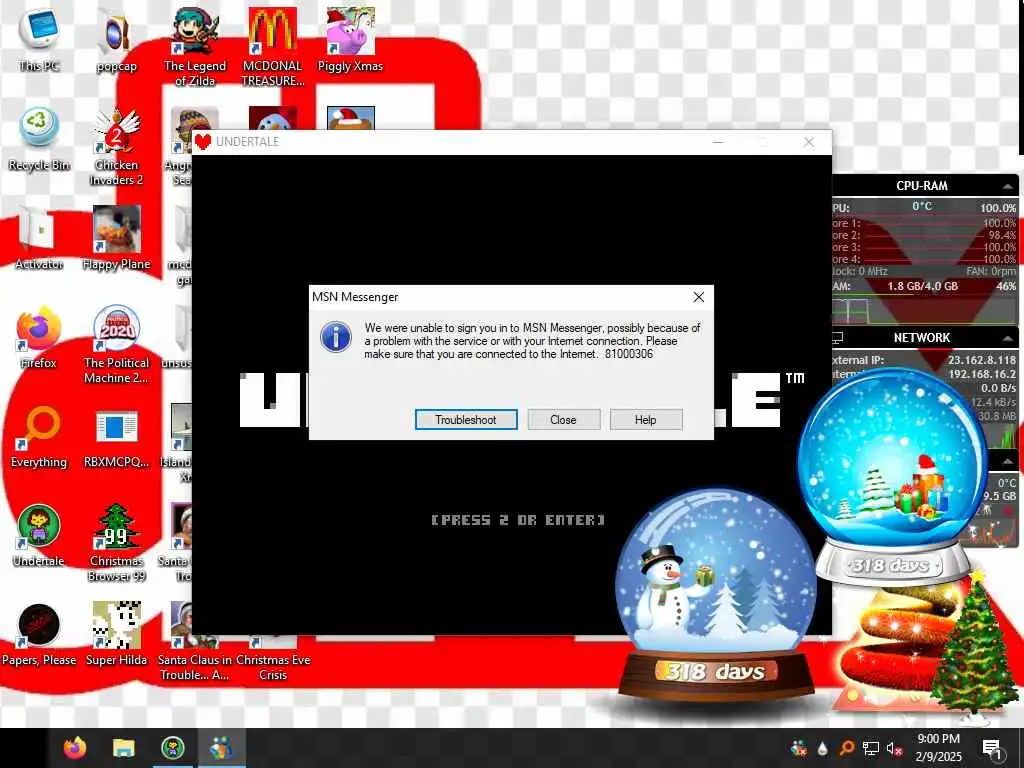Switch to MSN Messenger taskbar button
The width and height of the screenshot is (1024, 768).
point(221,748)
